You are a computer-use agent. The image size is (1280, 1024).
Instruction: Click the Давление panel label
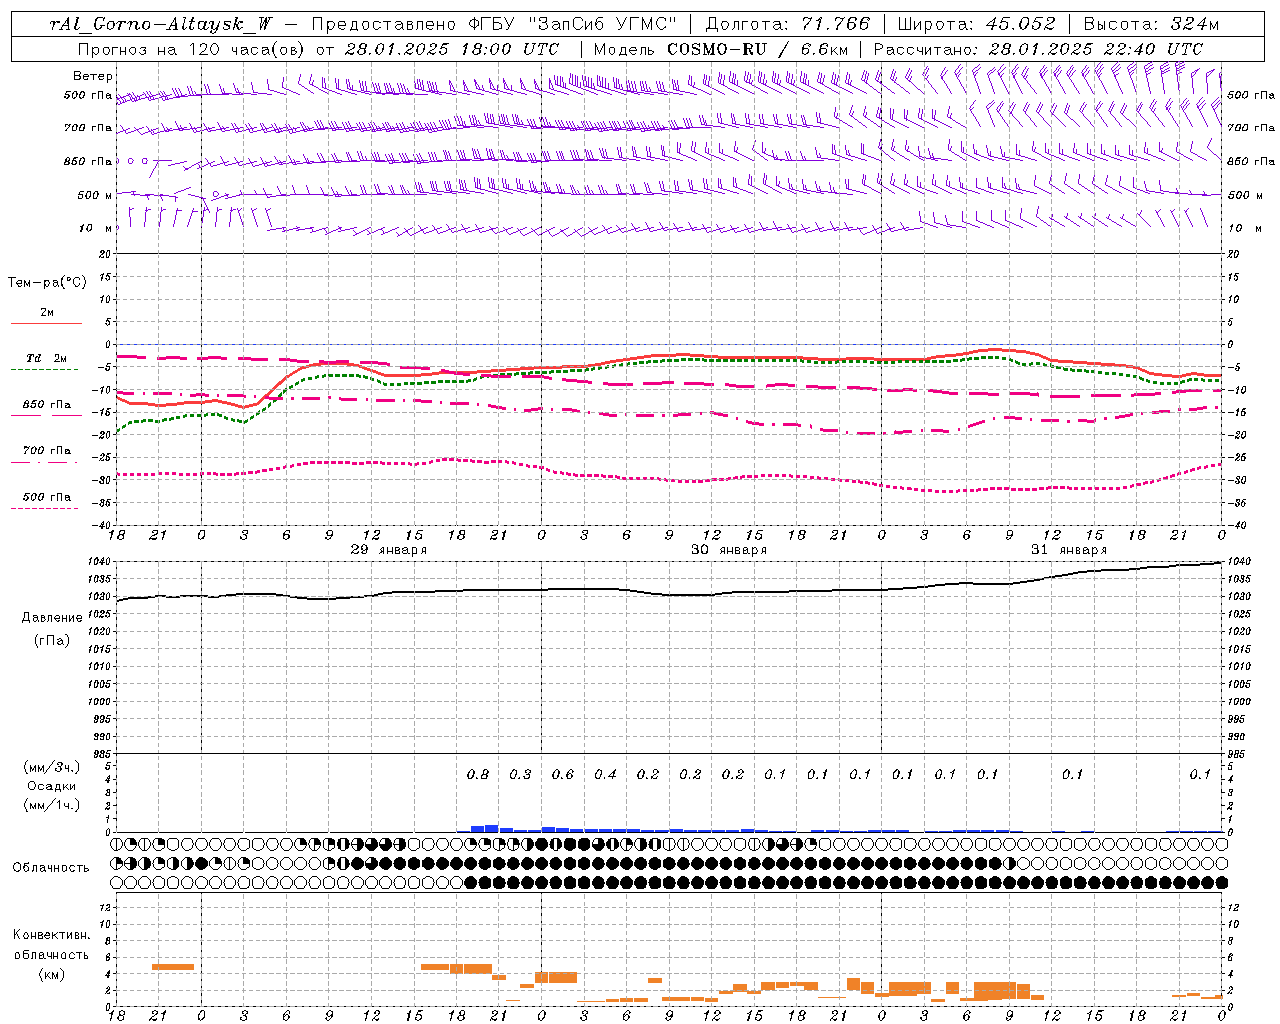(x=52, y=618)
